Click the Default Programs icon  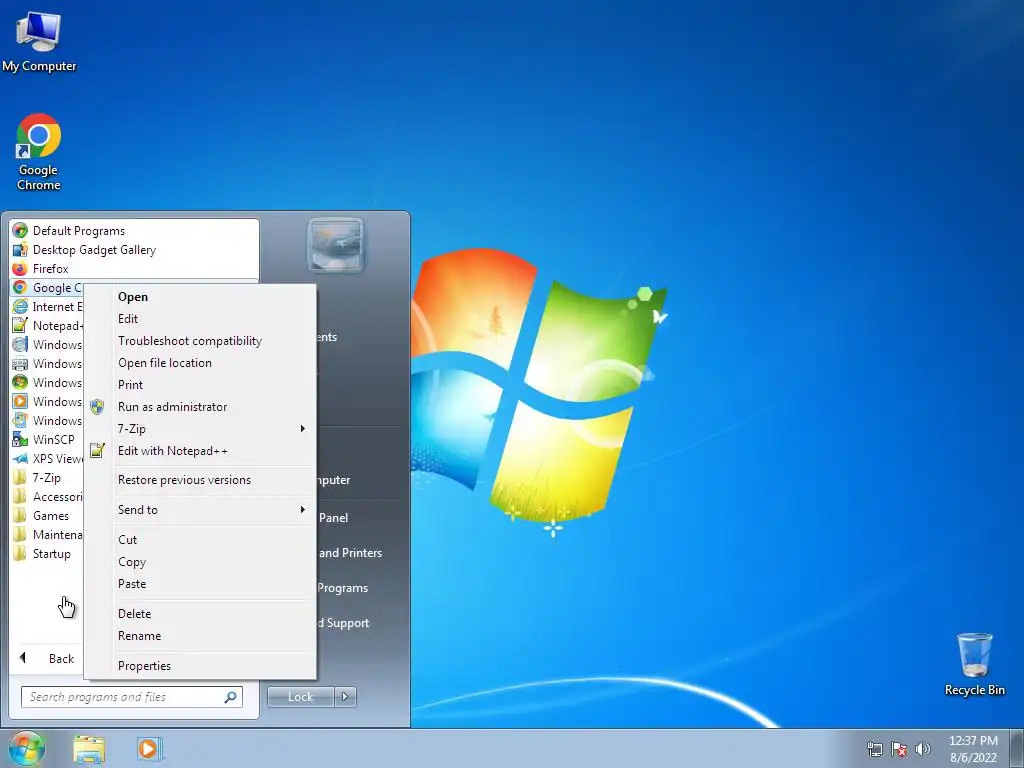(x=20, y=231)
